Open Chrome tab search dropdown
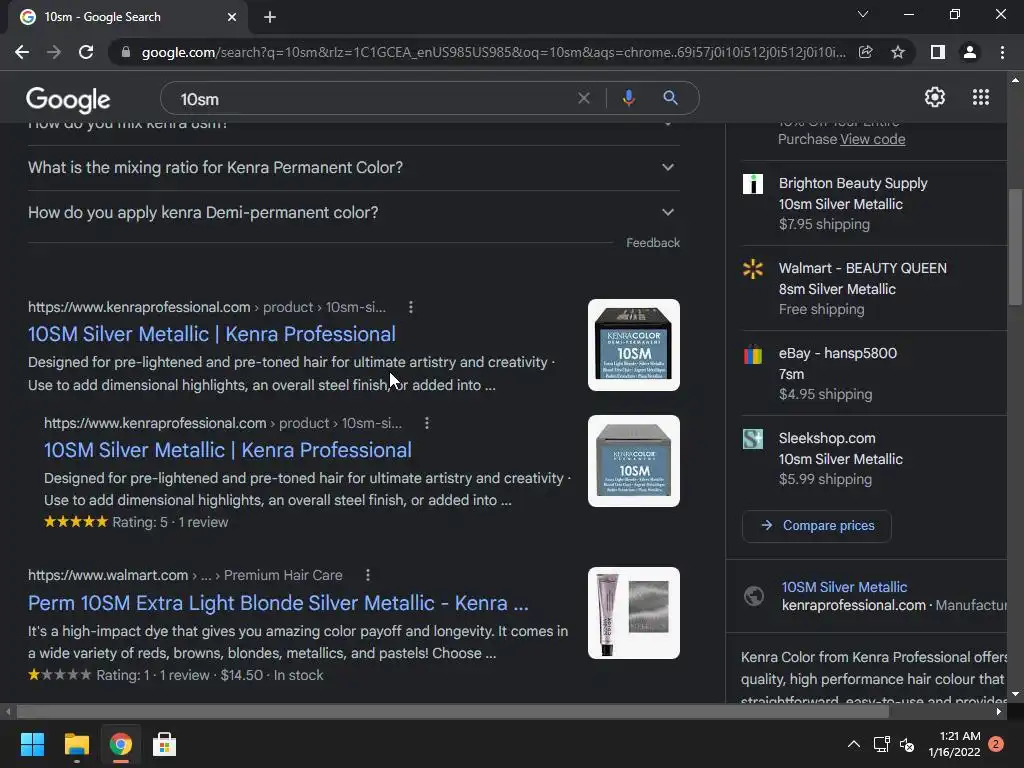This screenshot has width=1024, height=768. point(863,14)
